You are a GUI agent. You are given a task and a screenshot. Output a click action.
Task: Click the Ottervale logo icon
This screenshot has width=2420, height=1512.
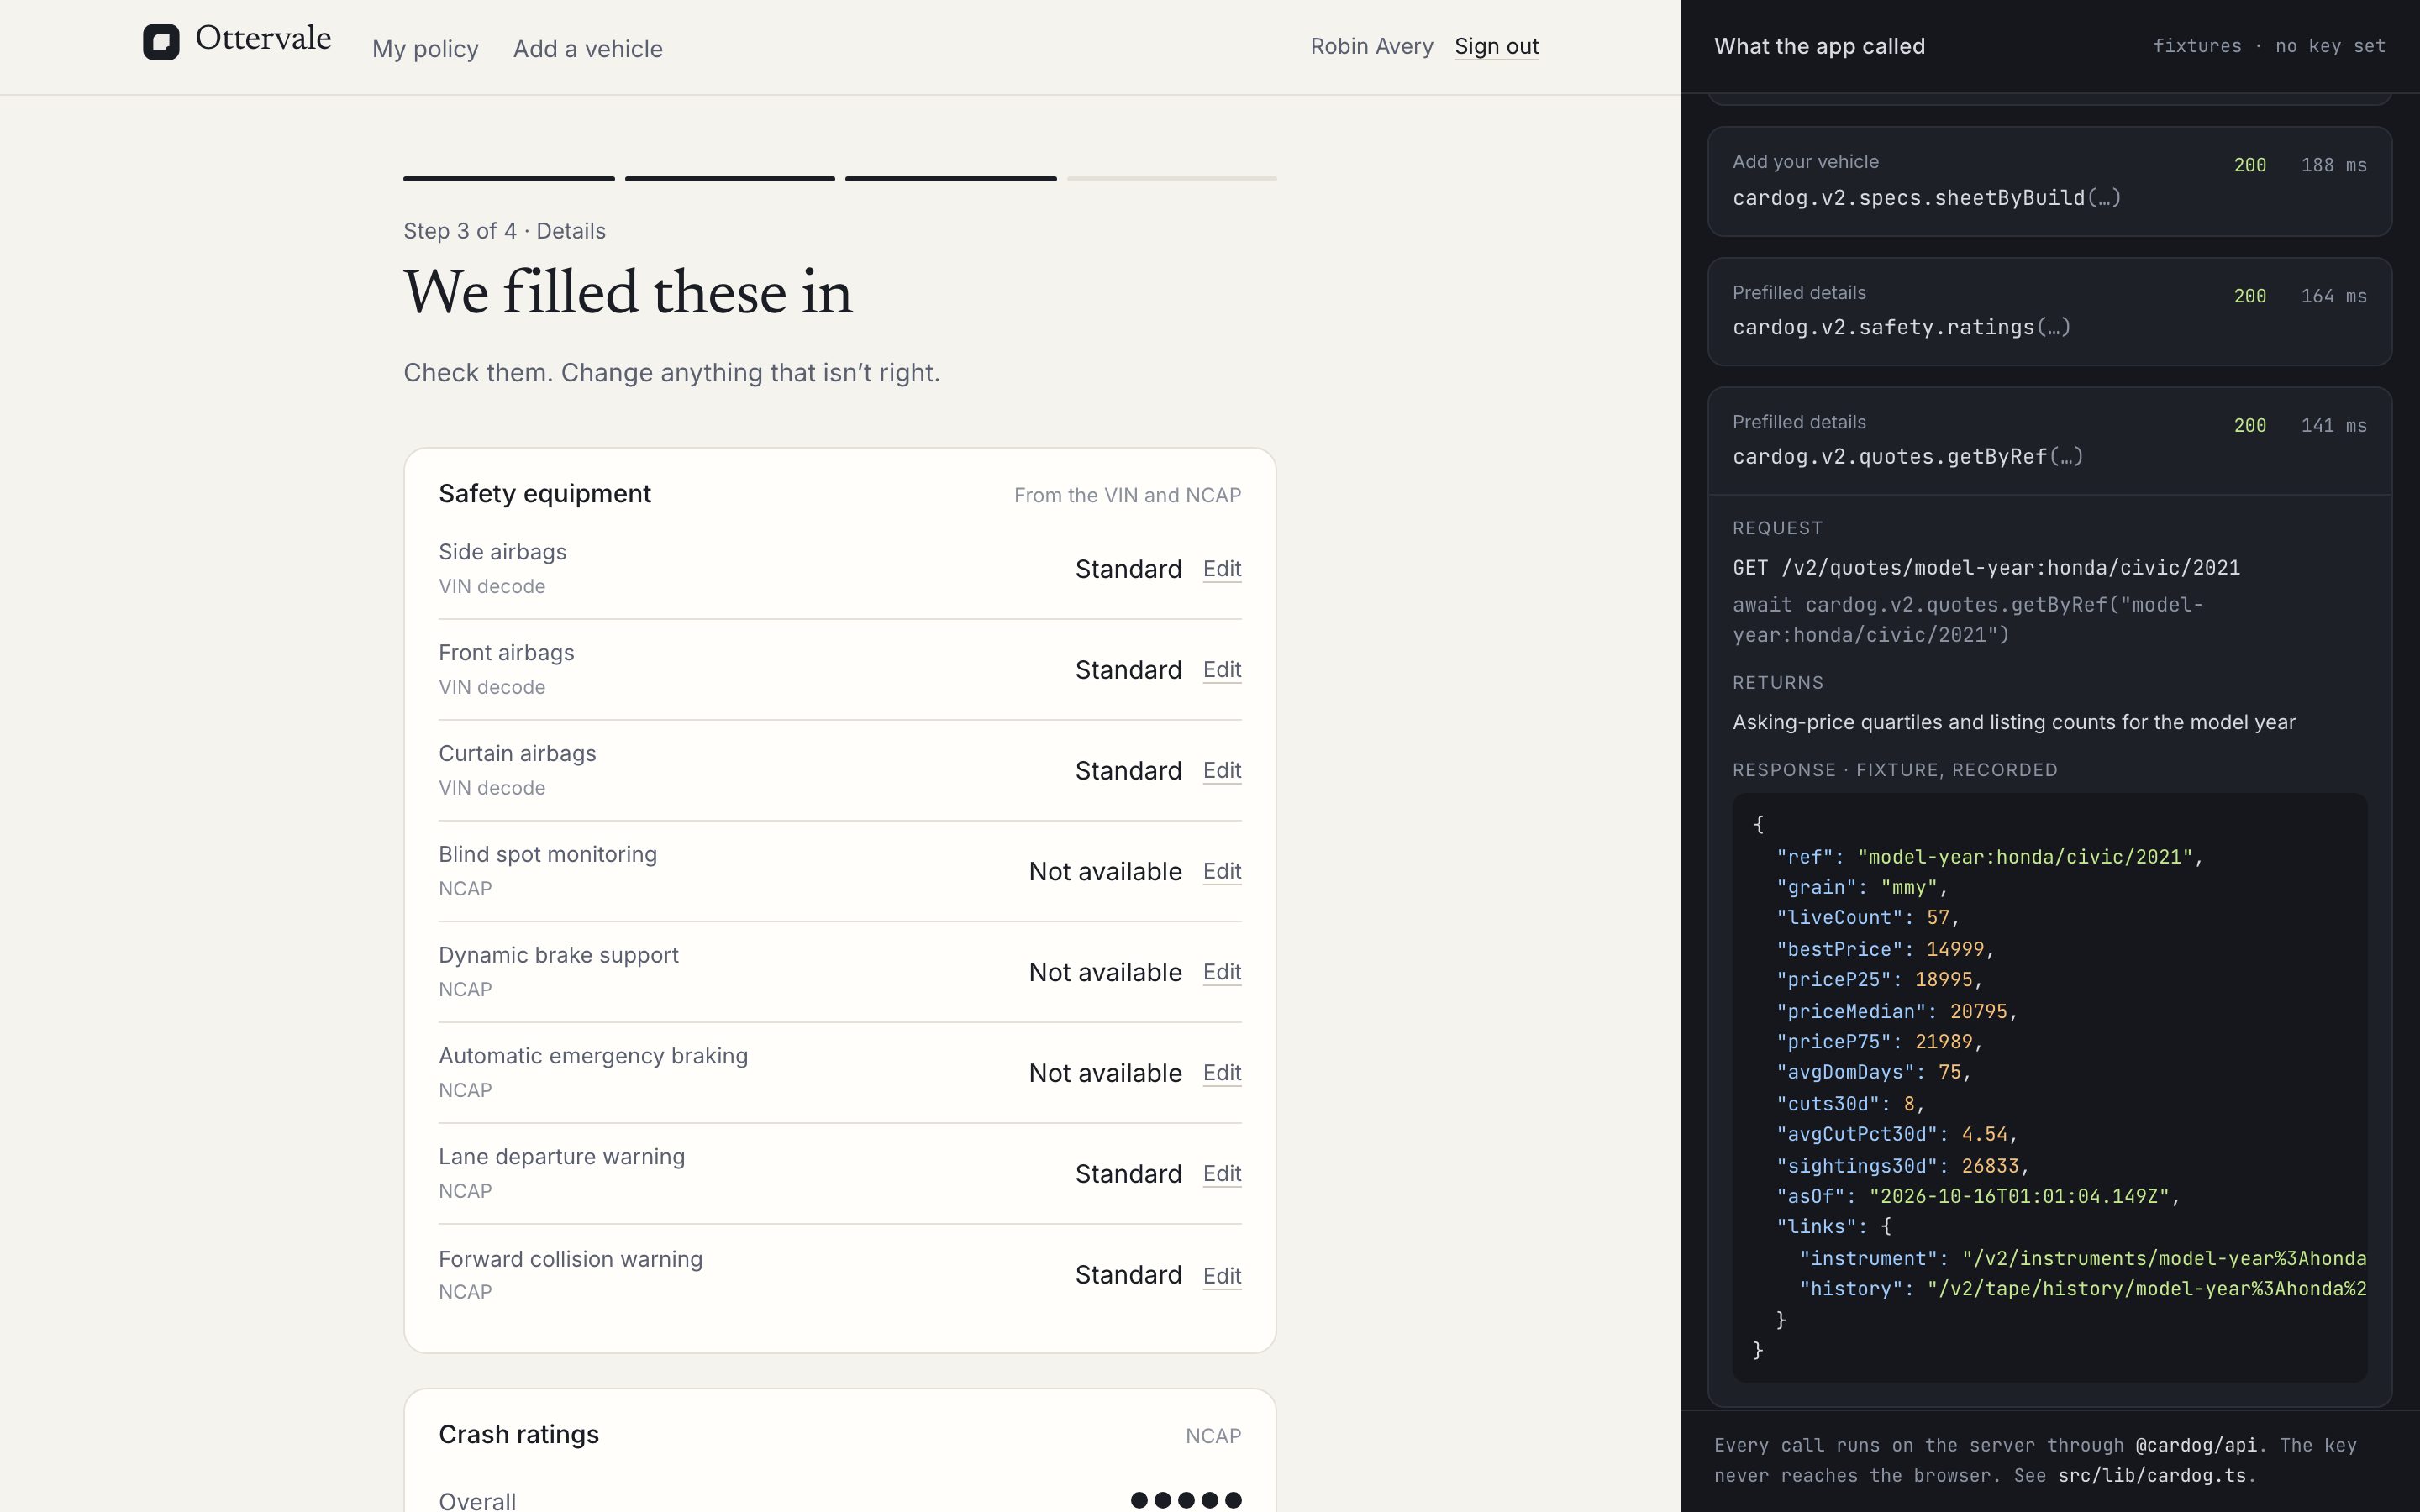[161, 42]
